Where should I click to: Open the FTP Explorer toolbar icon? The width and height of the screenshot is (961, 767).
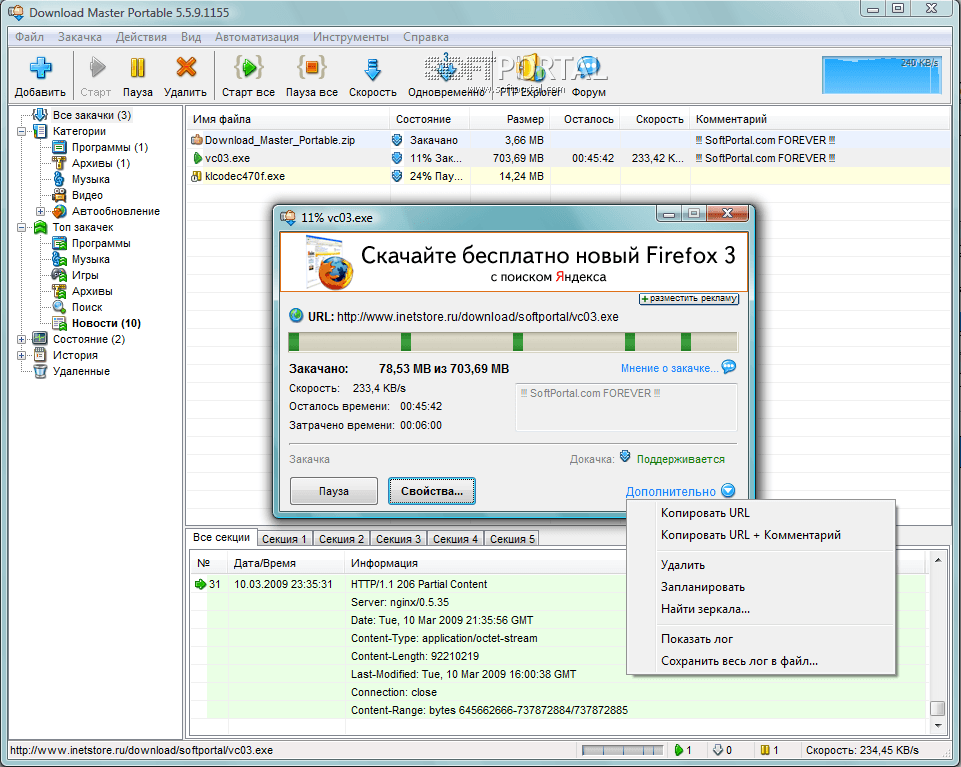pyautogui.click(x=531, y=67)
